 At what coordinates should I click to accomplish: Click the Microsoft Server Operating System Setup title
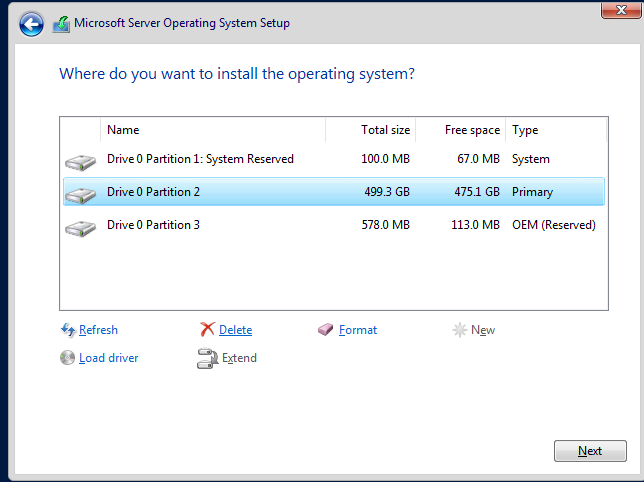[182, 23]
